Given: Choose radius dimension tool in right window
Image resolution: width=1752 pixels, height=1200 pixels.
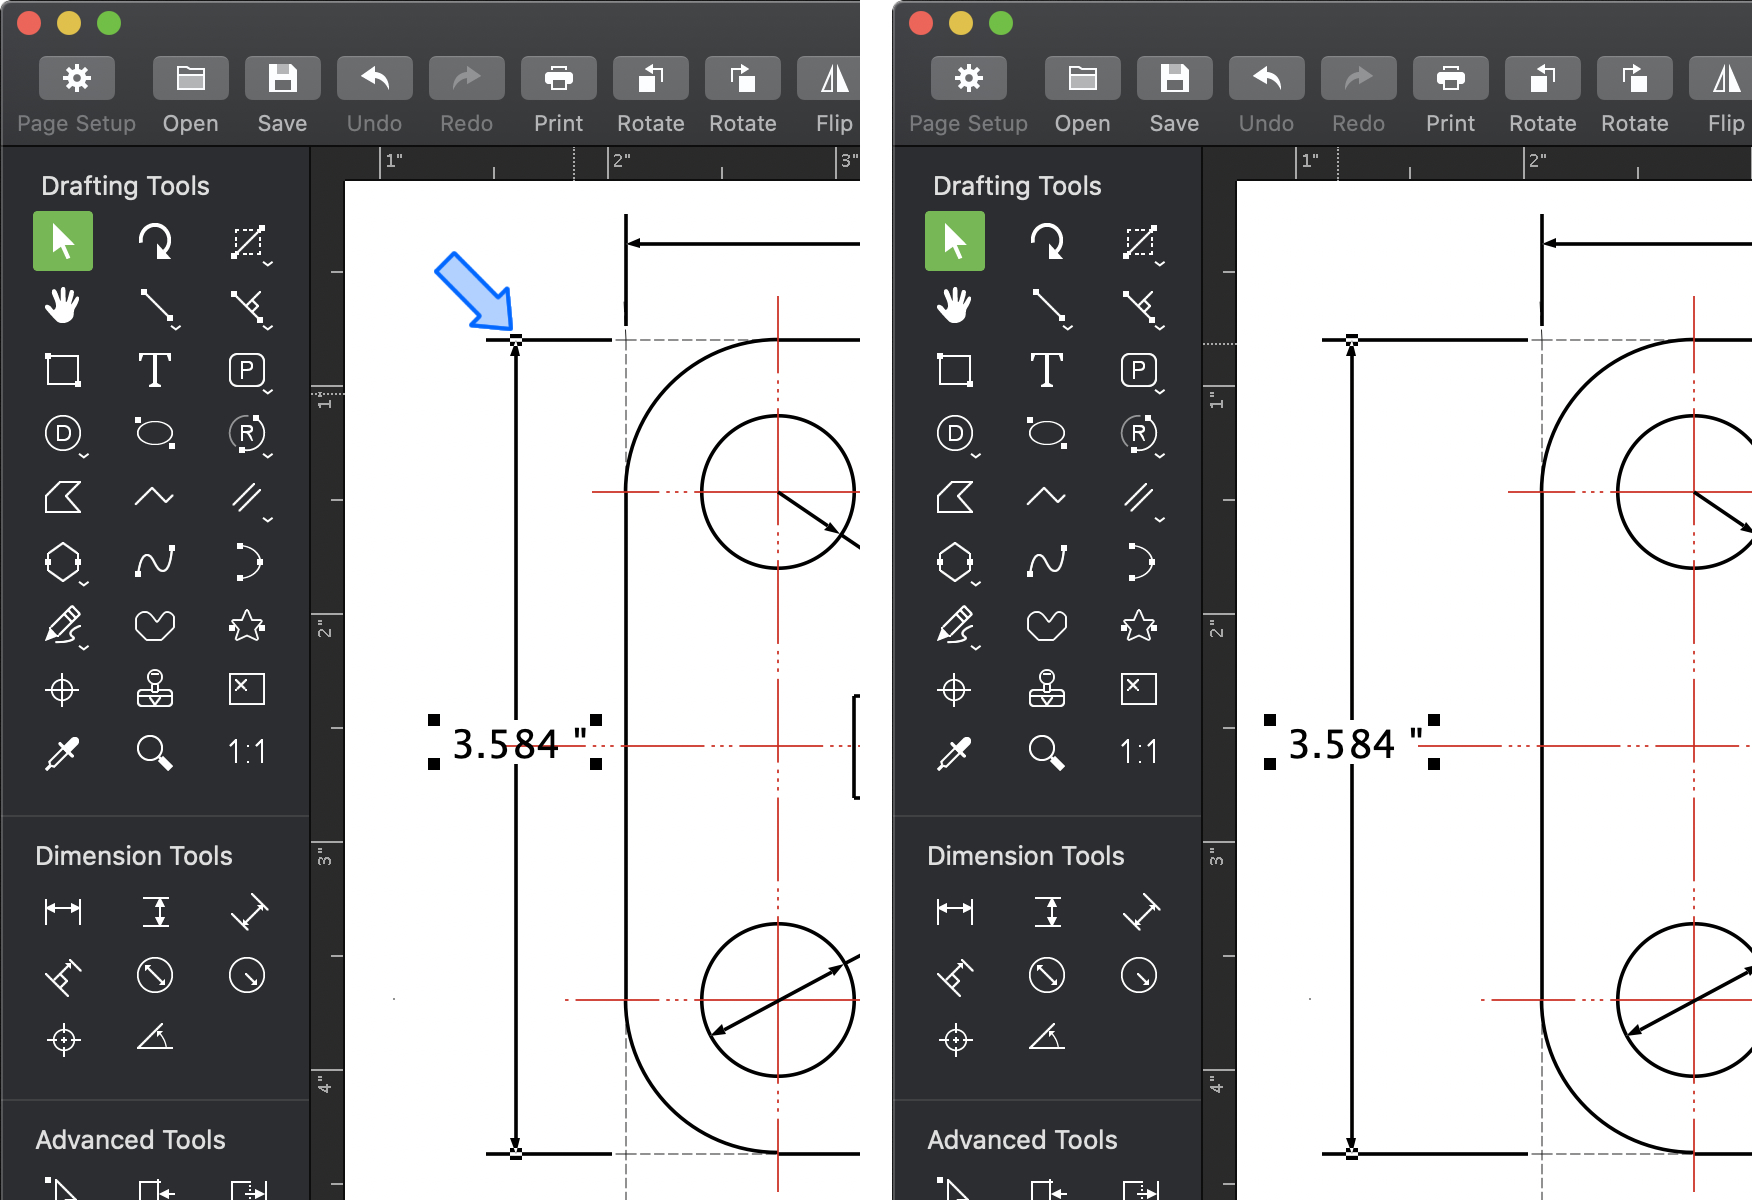Looking at the screenshot, I should (1139, 974).
